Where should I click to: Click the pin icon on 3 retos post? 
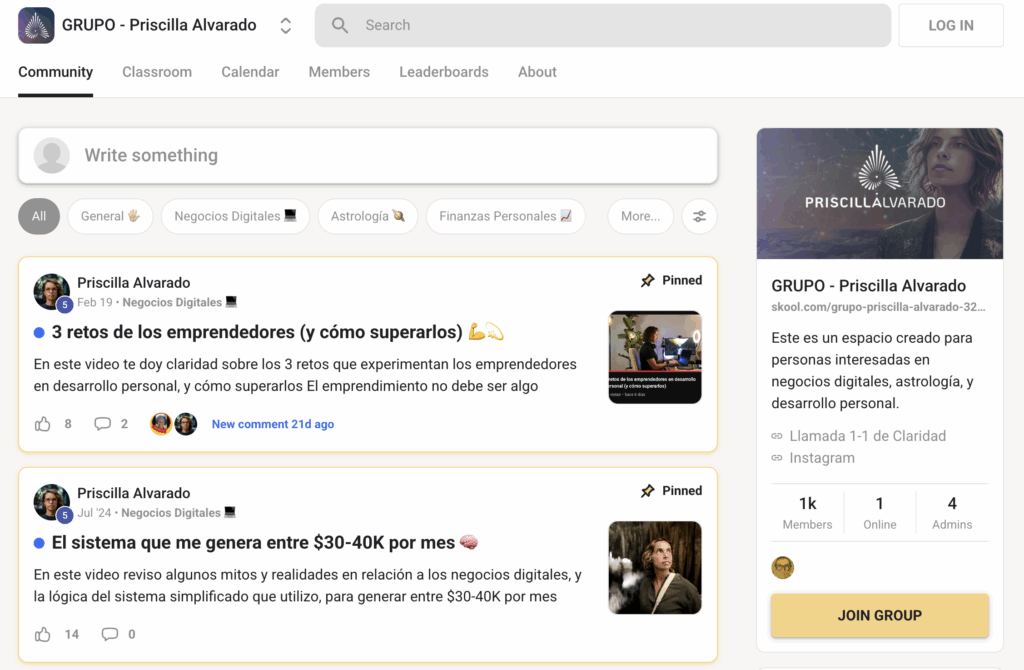(x=647, y=280)
